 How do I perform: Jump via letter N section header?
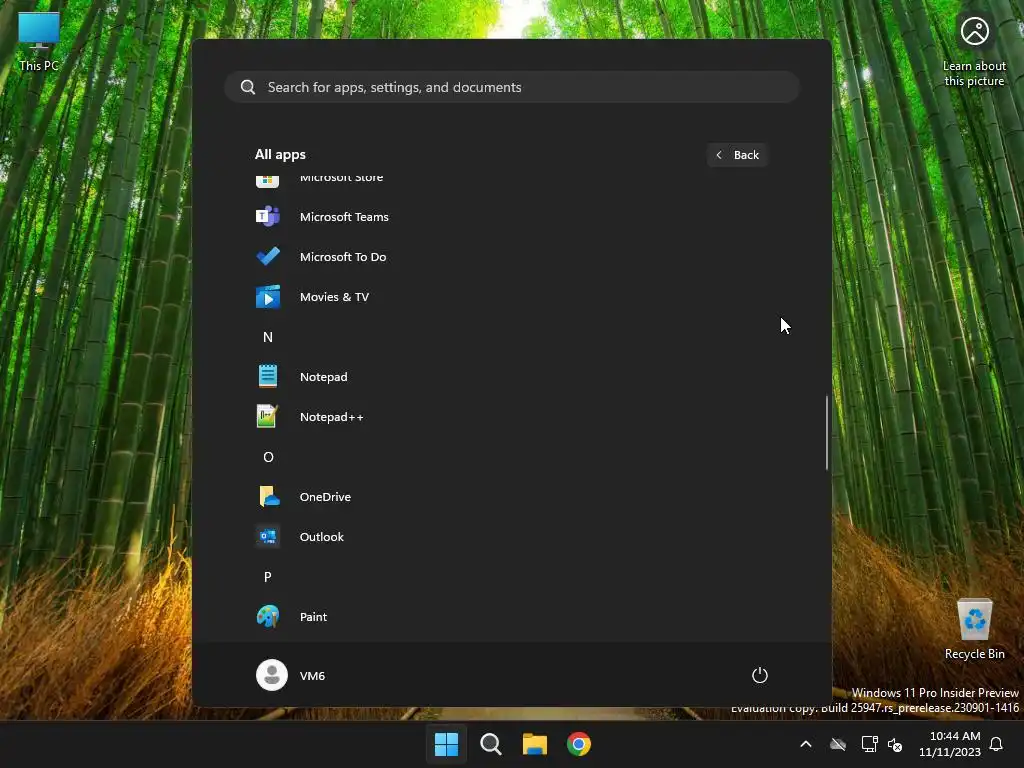click(x=268, y=337)
